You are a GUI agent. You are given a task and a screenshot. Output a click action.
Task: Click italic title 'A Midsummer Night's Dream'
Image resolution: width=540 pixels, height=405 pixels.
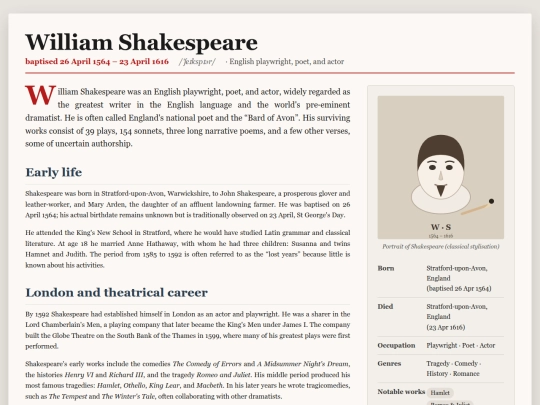[x=303, y=364]
